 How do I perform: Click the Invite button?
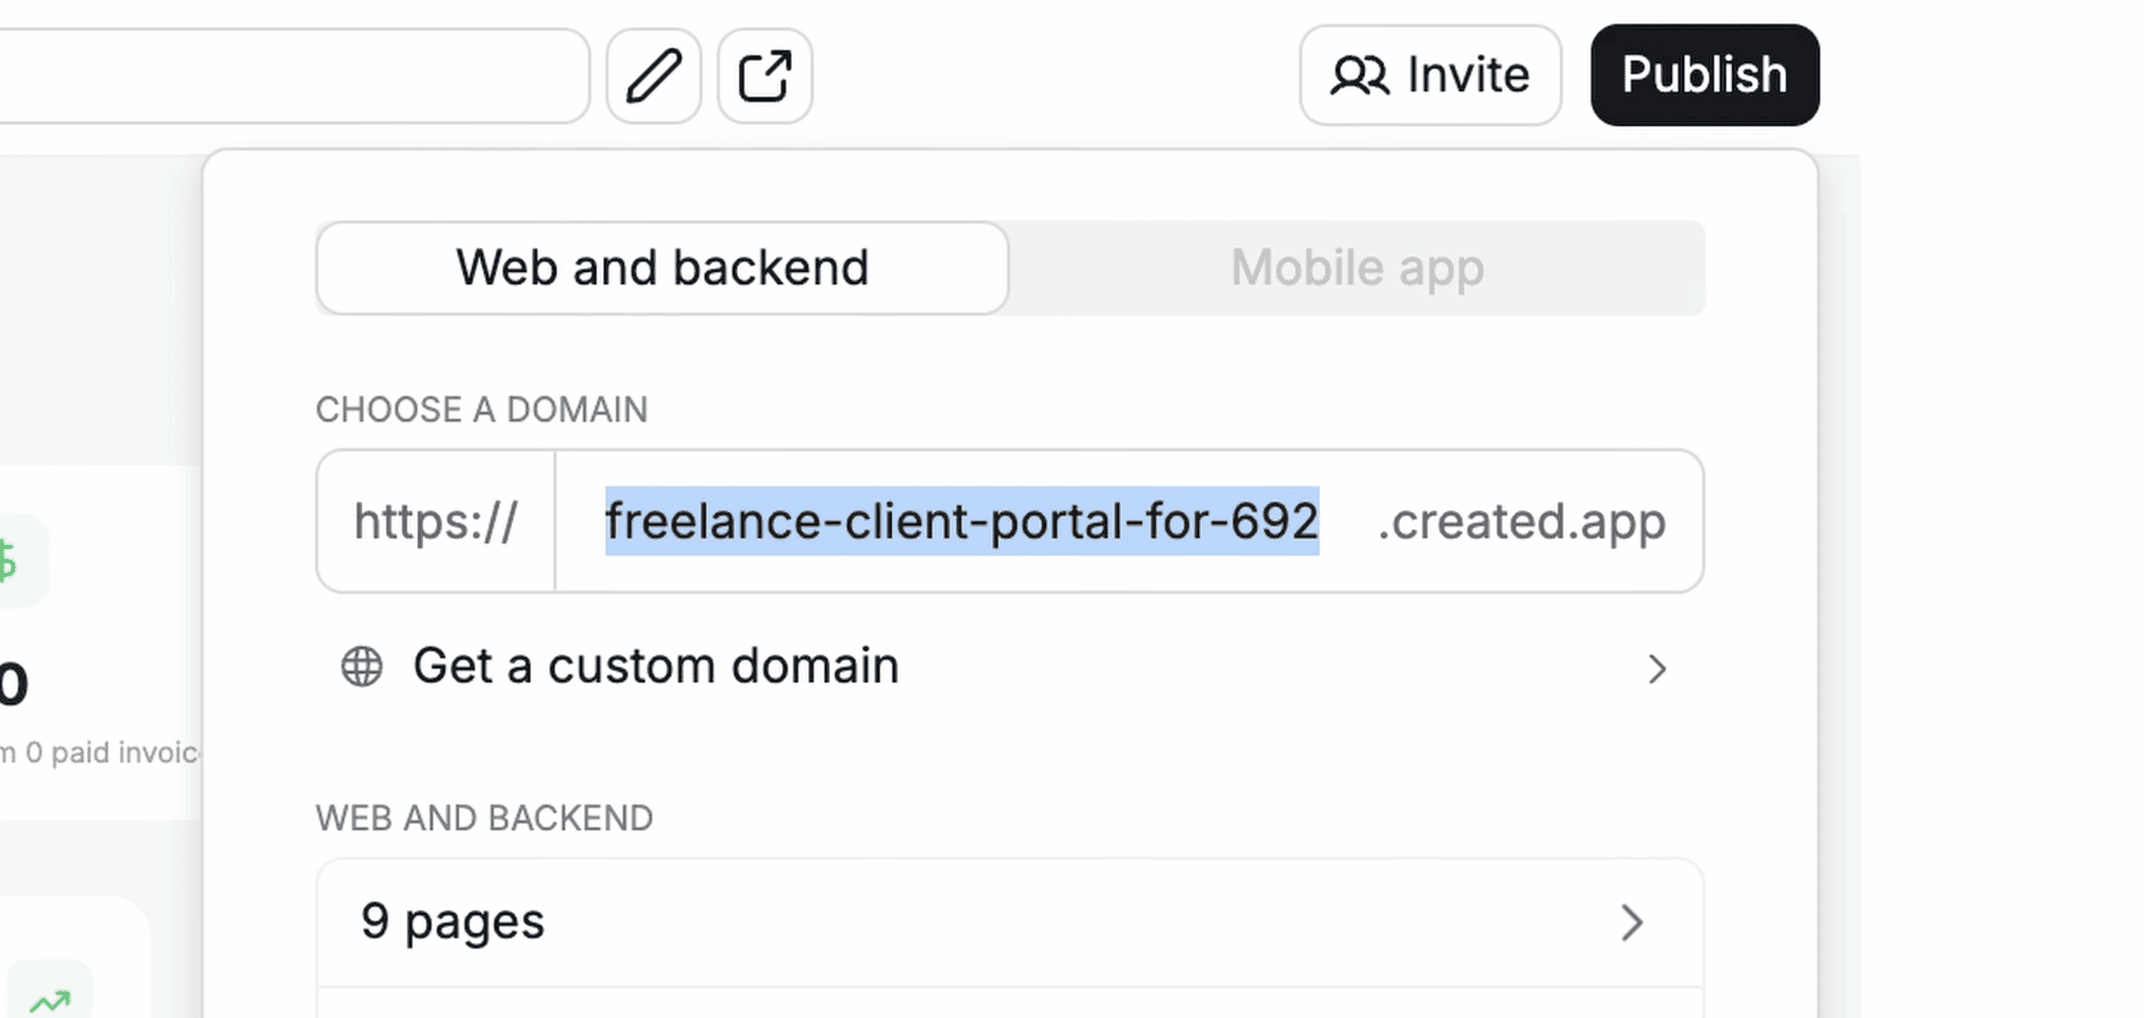click(1430, 75)
